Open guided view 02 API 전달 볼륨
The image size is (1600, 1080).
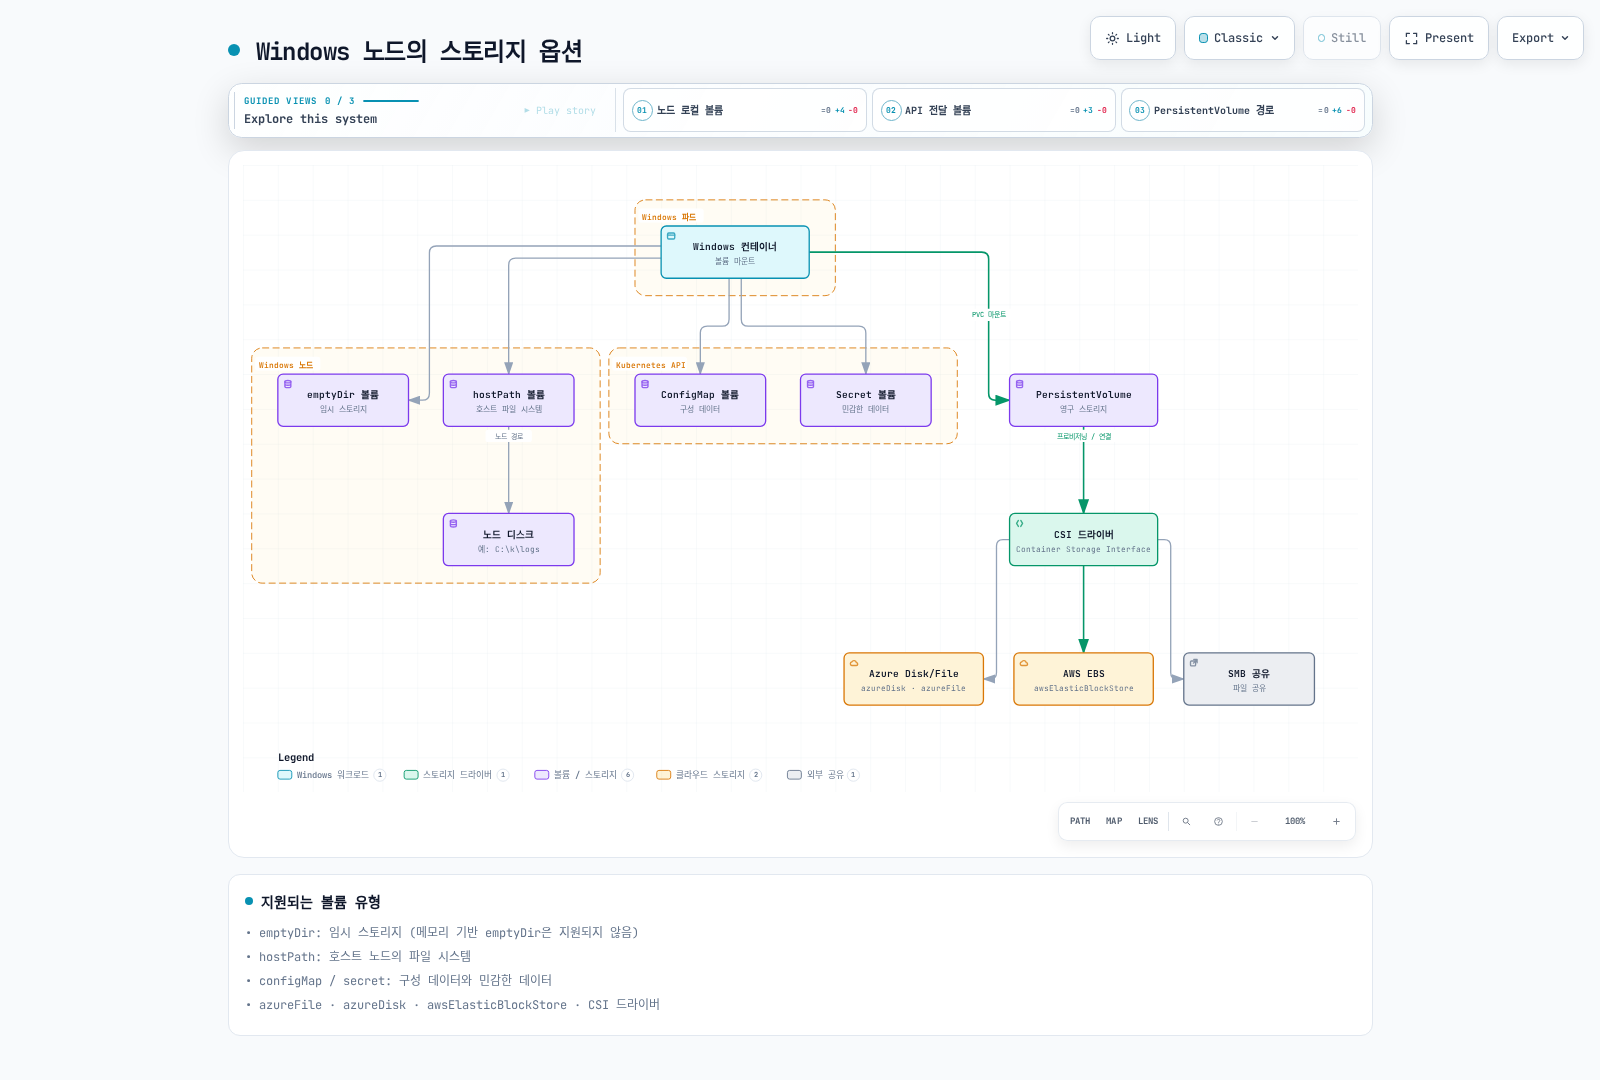click(x=993, y=110)
